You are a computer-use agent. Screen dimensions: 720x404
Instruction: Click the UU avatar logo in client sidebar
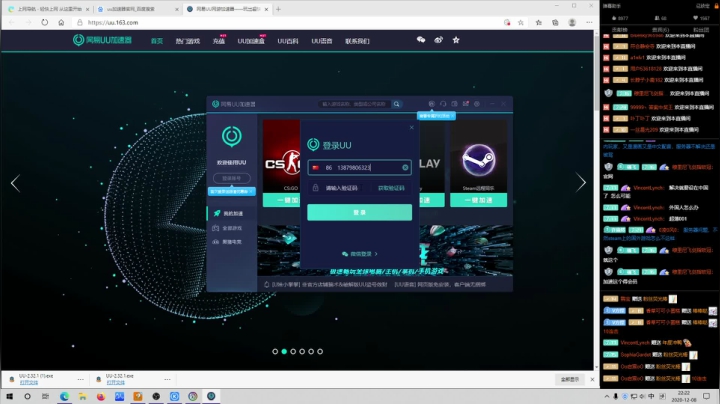(x=231, y=136)
